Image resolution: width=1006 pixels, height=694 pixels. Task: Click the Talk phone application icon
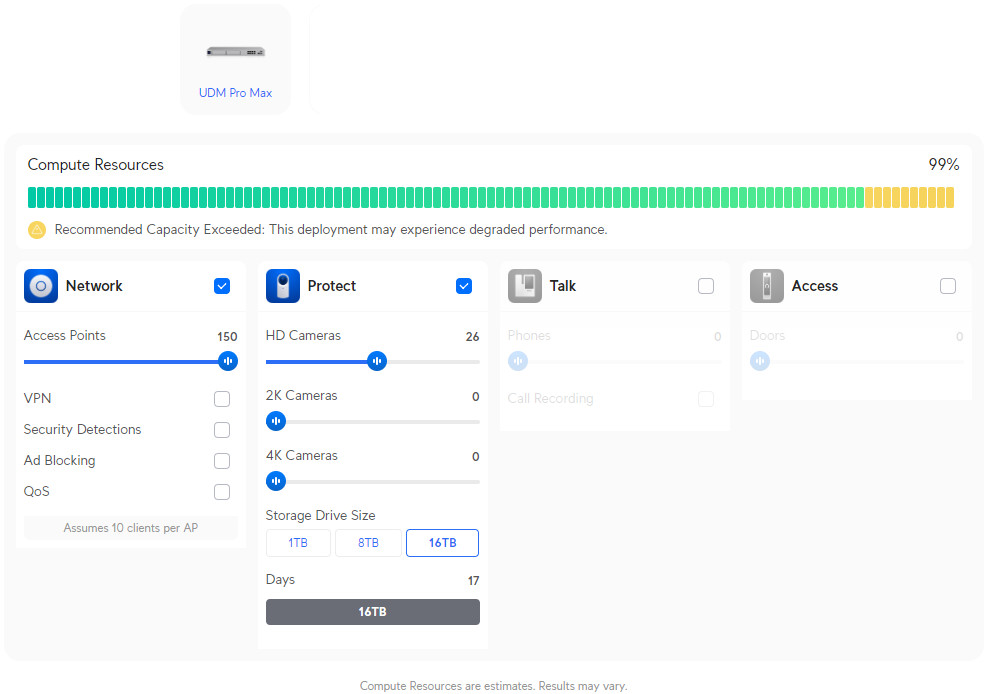click(525, 286)
